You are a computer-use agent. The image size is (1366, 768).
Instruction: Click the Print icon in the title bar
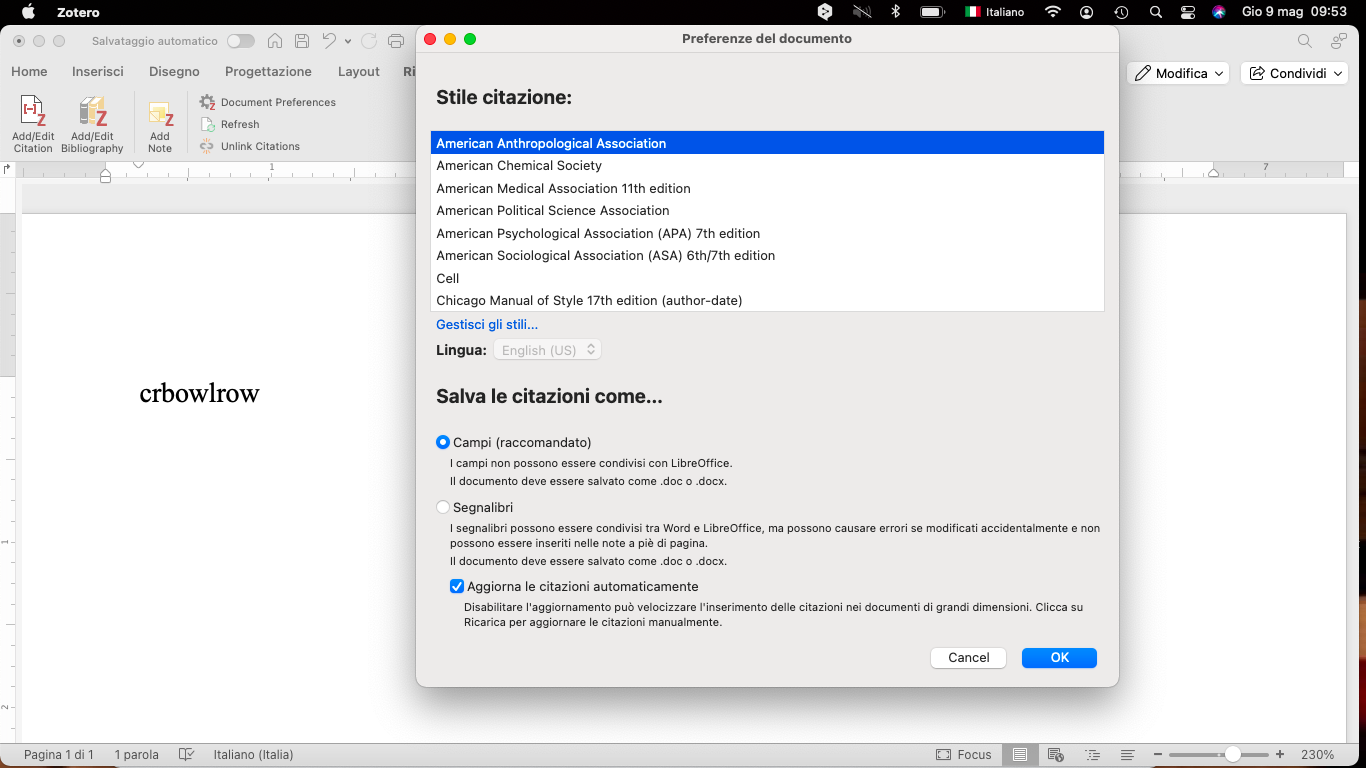coord(396,41)
